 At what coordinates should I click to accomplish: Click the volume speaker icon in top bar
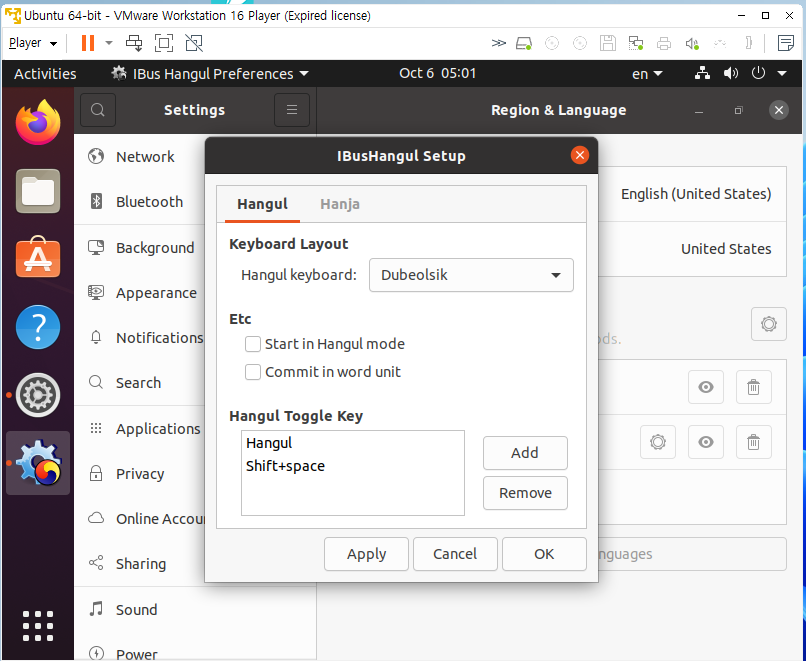pos(730,74)
